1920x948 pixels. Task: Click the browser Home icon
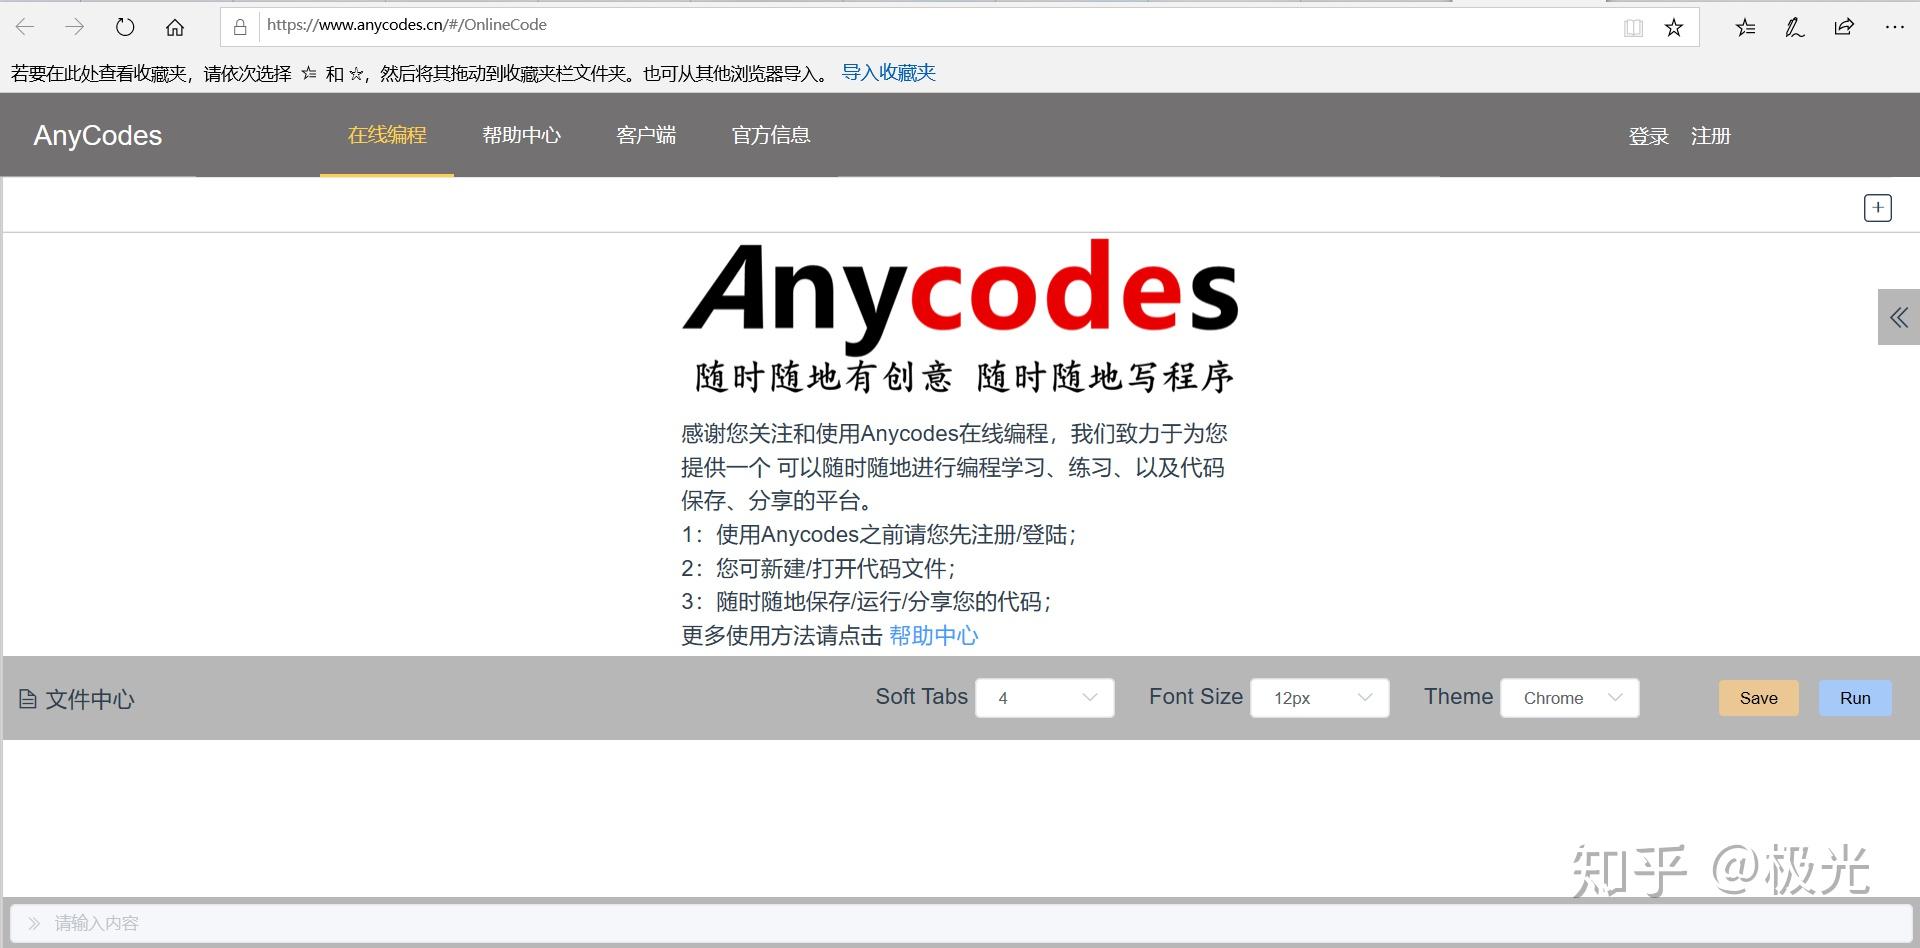(x=175, y=26)
